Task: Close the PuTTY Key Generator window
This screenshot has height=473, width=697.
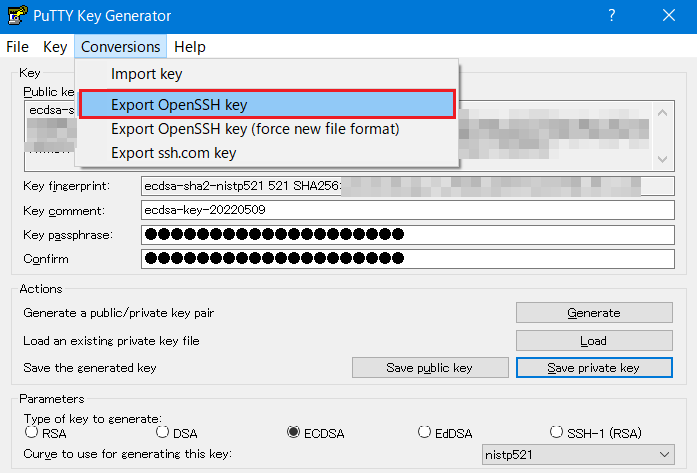Action: [x=669, y=16]
